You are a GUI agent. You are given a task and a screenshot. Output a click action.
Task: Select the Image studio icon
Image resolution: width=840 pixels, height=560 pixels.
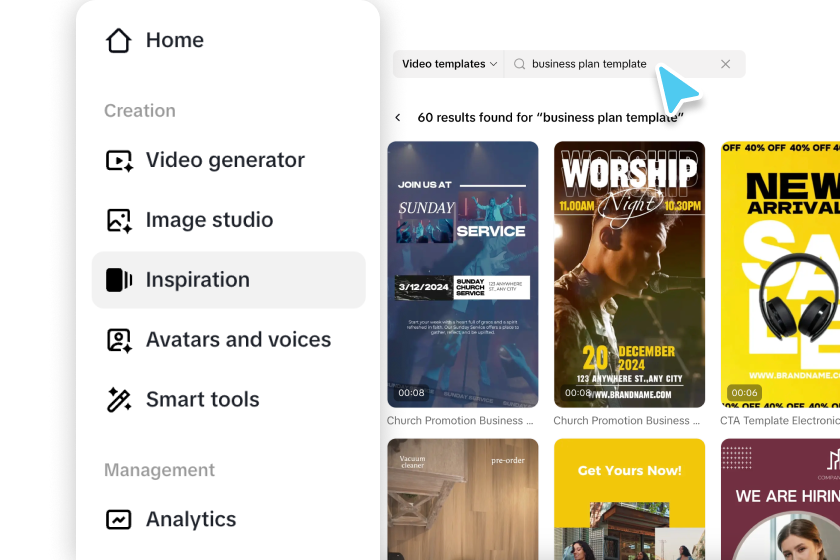[x=119, y=220]
